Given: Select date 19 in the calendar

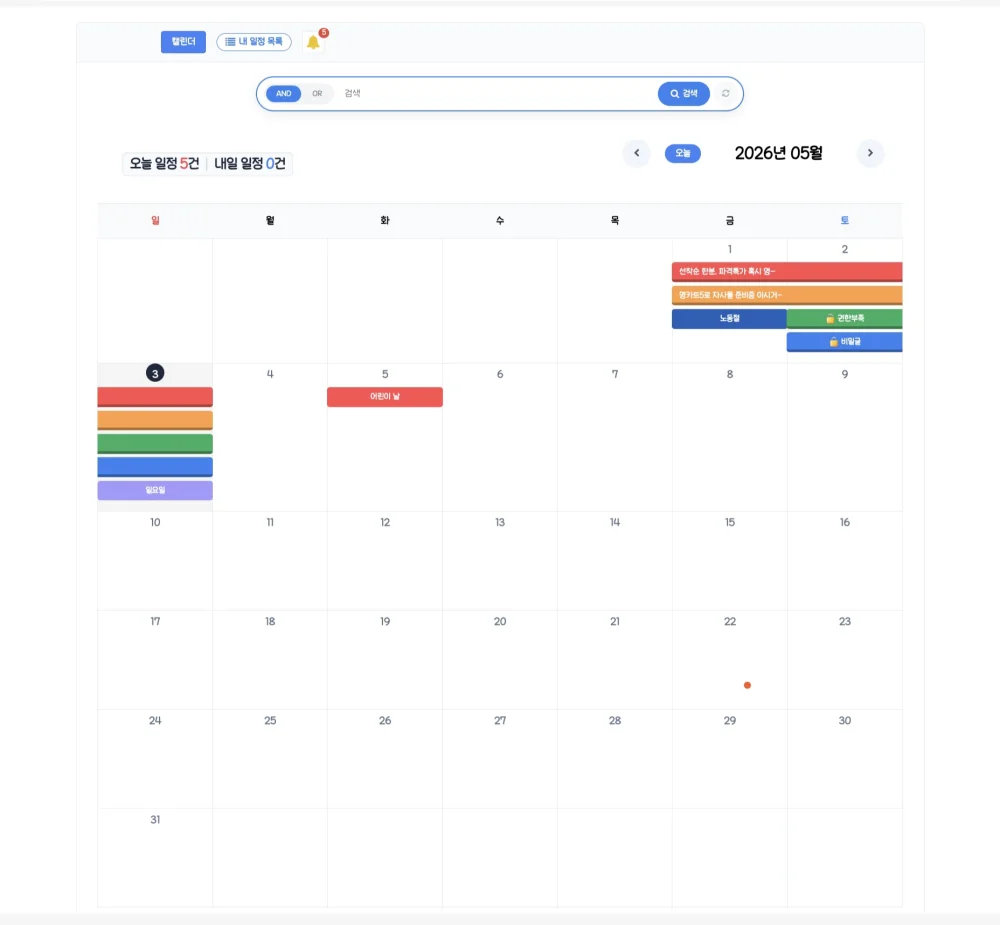Looking at the screenshot, I should click(385, 621).
